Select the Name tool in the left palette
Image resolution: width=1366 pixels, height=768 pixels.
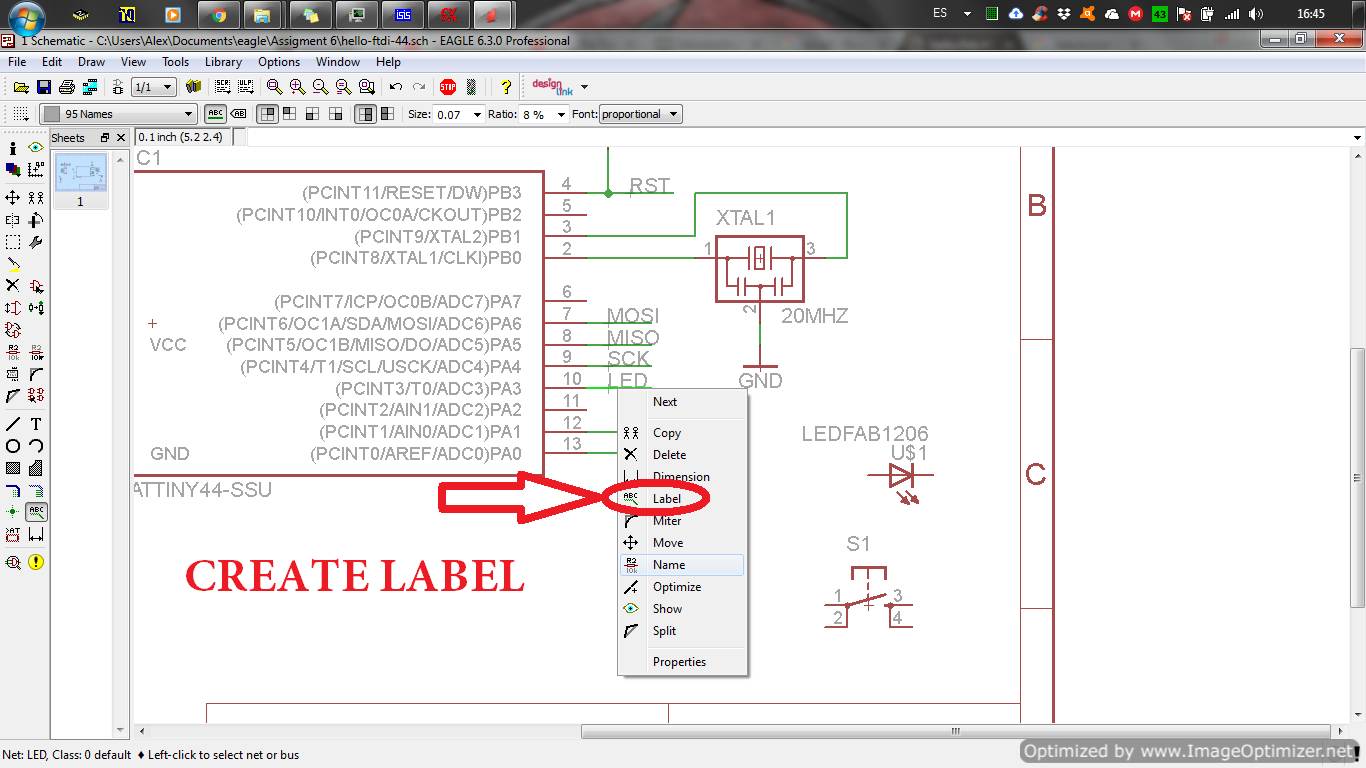click(x=13, y=352)
